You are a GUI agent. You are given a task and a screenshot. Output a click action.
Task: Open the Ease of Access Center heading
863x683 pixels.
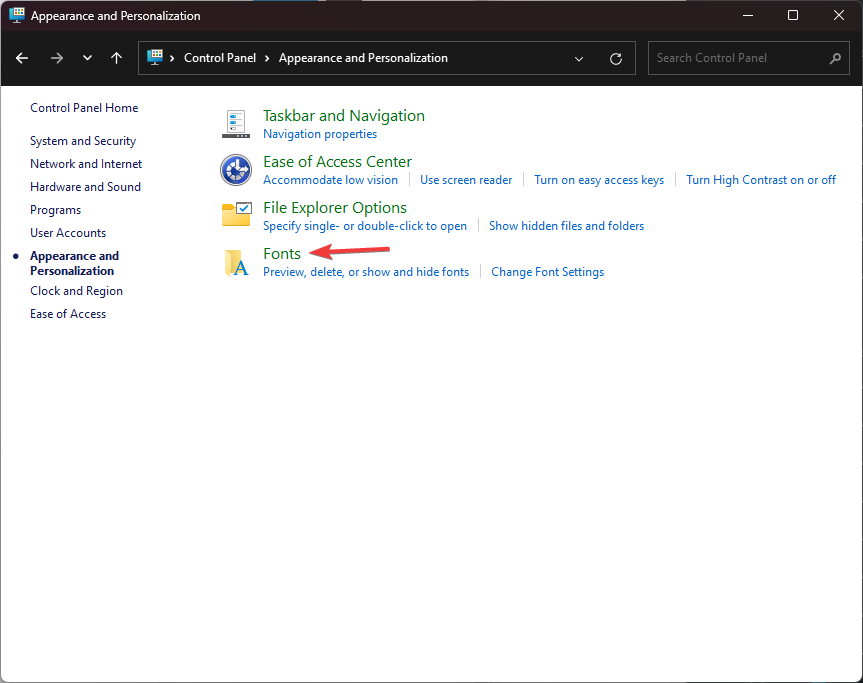tap(337, 162)
